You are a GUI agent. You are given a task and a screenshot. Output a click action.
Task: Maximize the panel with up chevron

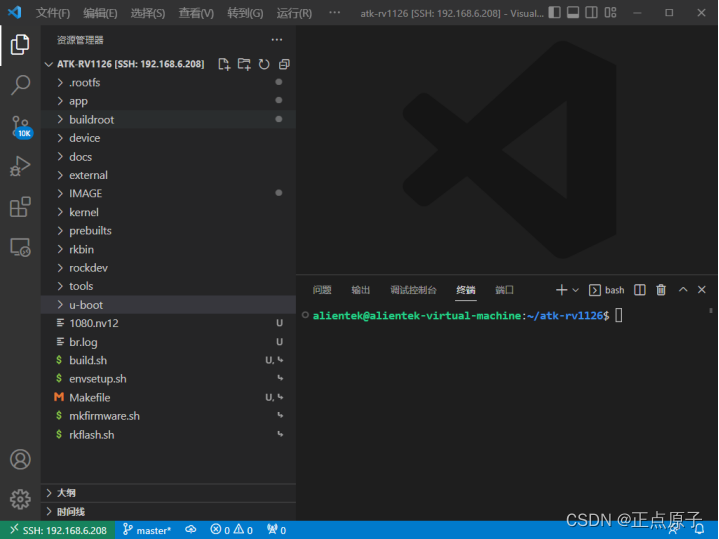click(x=683, y=289)
